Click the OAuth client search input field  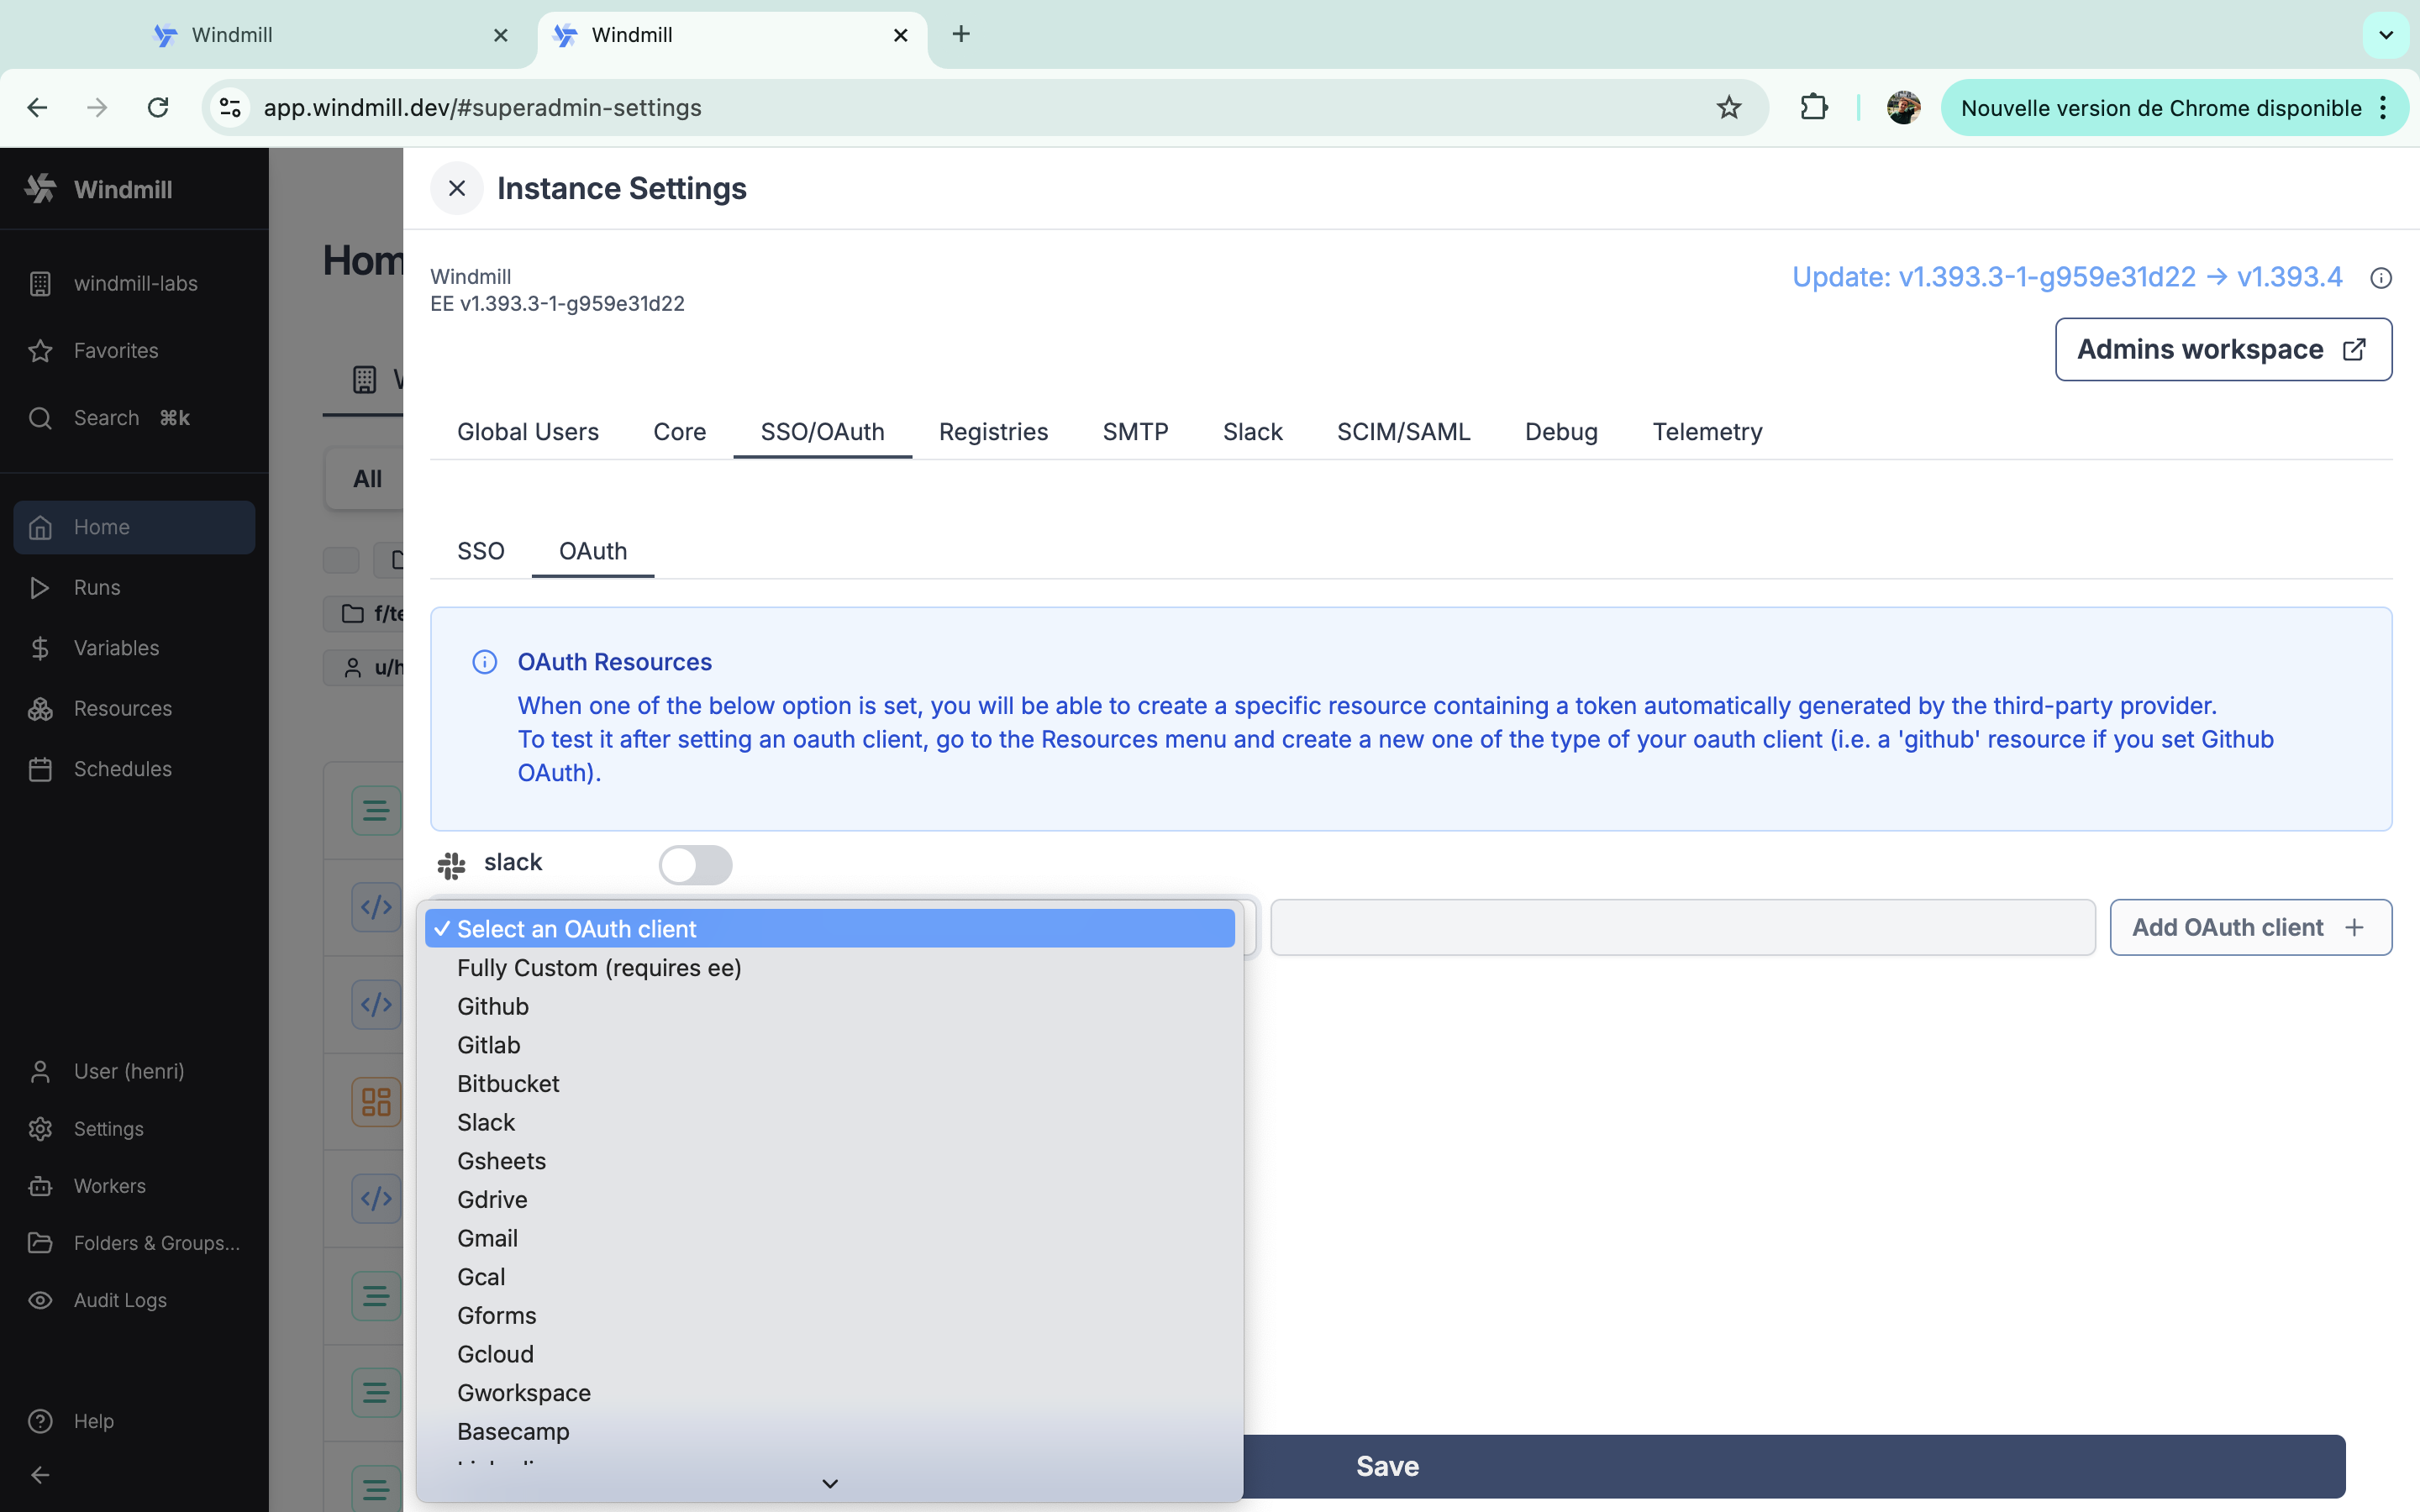[x=1681, y=927]
